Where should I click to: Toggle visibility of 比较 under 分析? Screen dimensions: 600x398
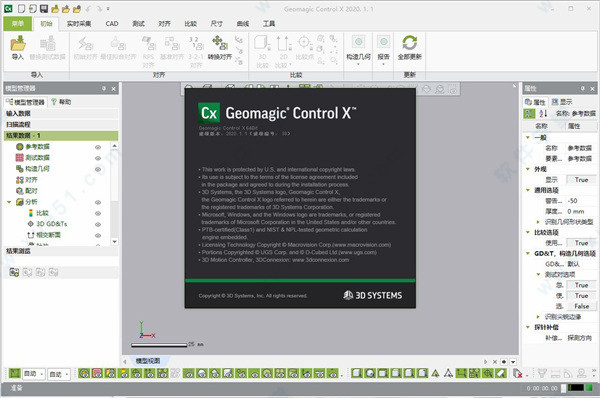click(x=98, y=213)
